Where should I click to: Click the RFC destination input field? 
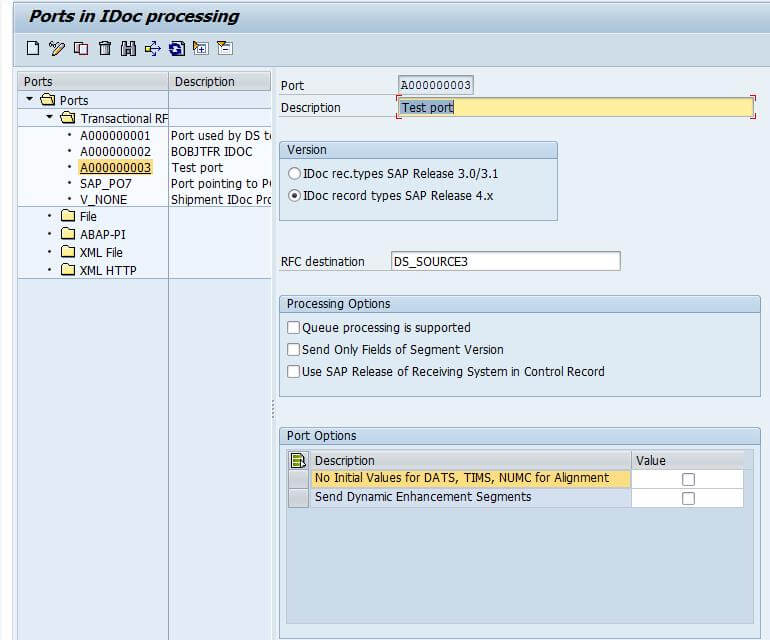[x=505, y=262]
